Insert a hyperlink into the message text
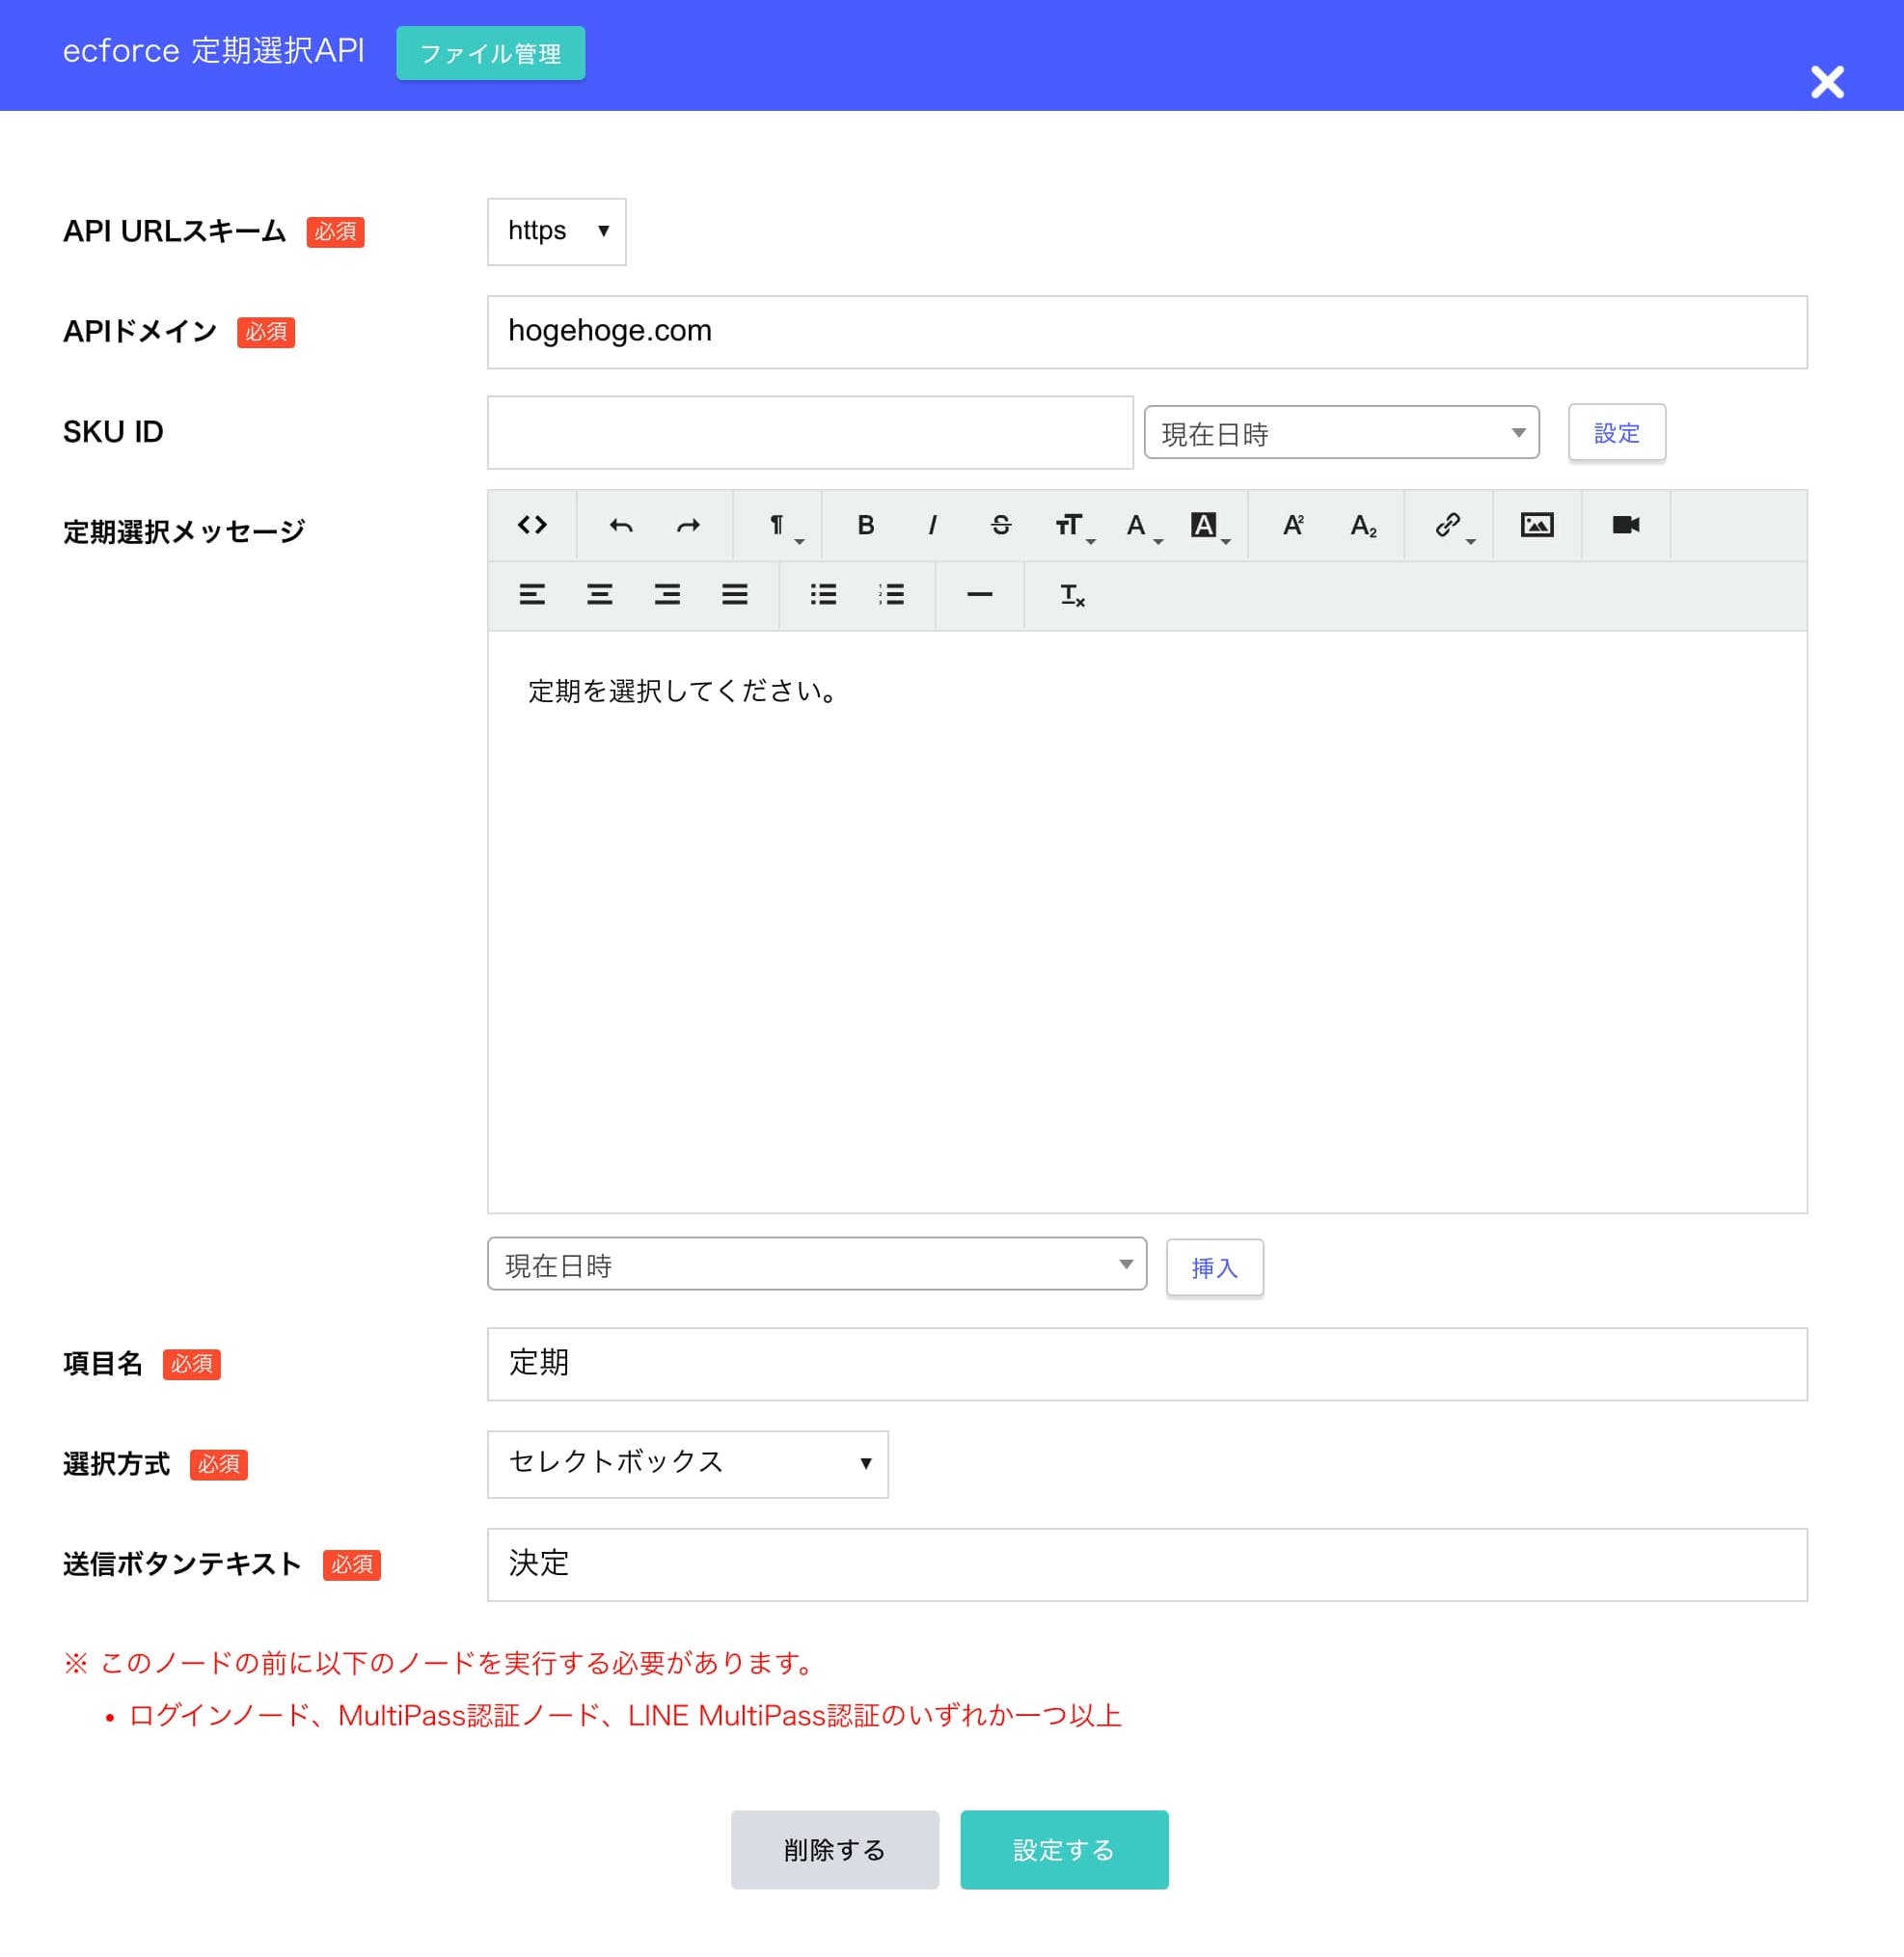Screen dimensions: 1904x1957 point(1447,525)
